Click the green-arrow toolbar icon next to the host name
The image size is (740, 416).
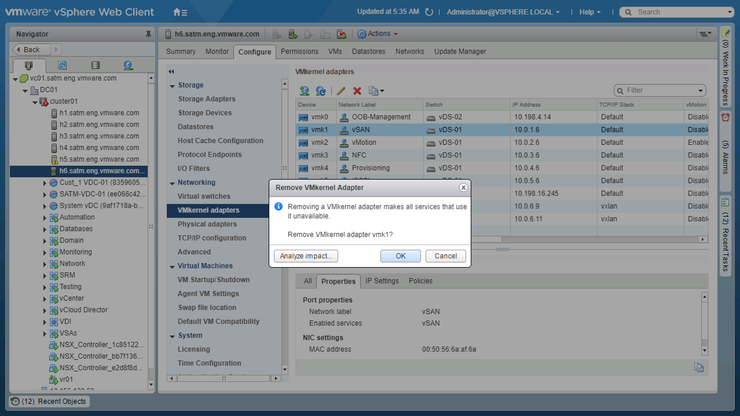click(293, 34)
